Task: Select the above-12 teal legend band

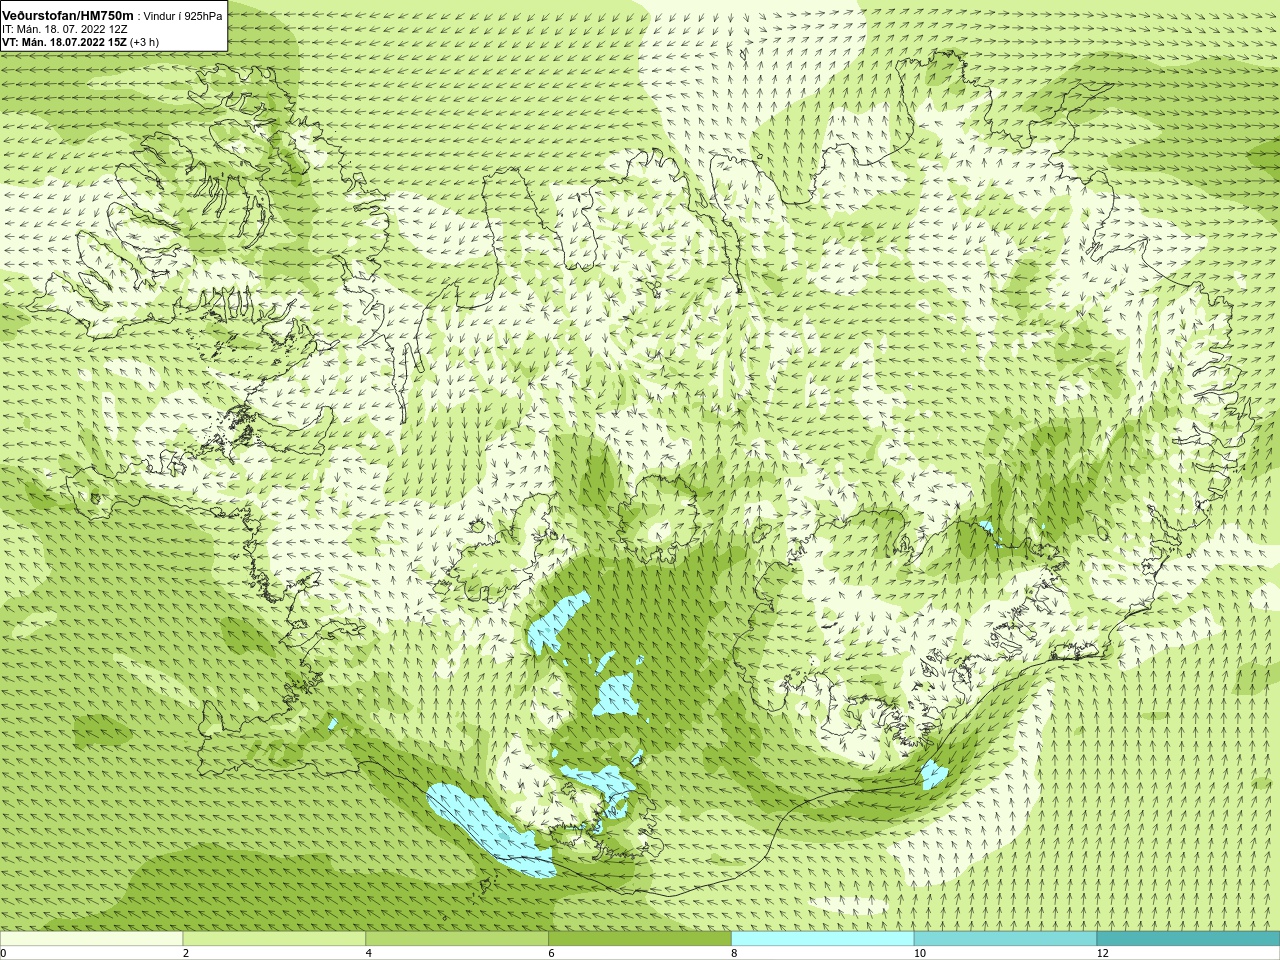Action: point(1188,939)
